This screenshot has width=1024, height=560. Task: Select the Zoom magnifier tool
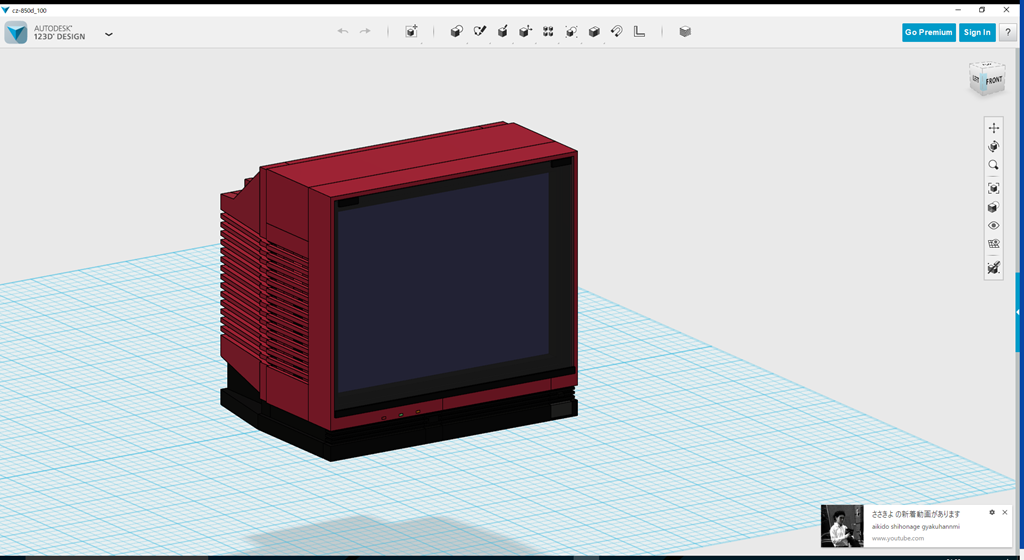(x=993, y=165)
